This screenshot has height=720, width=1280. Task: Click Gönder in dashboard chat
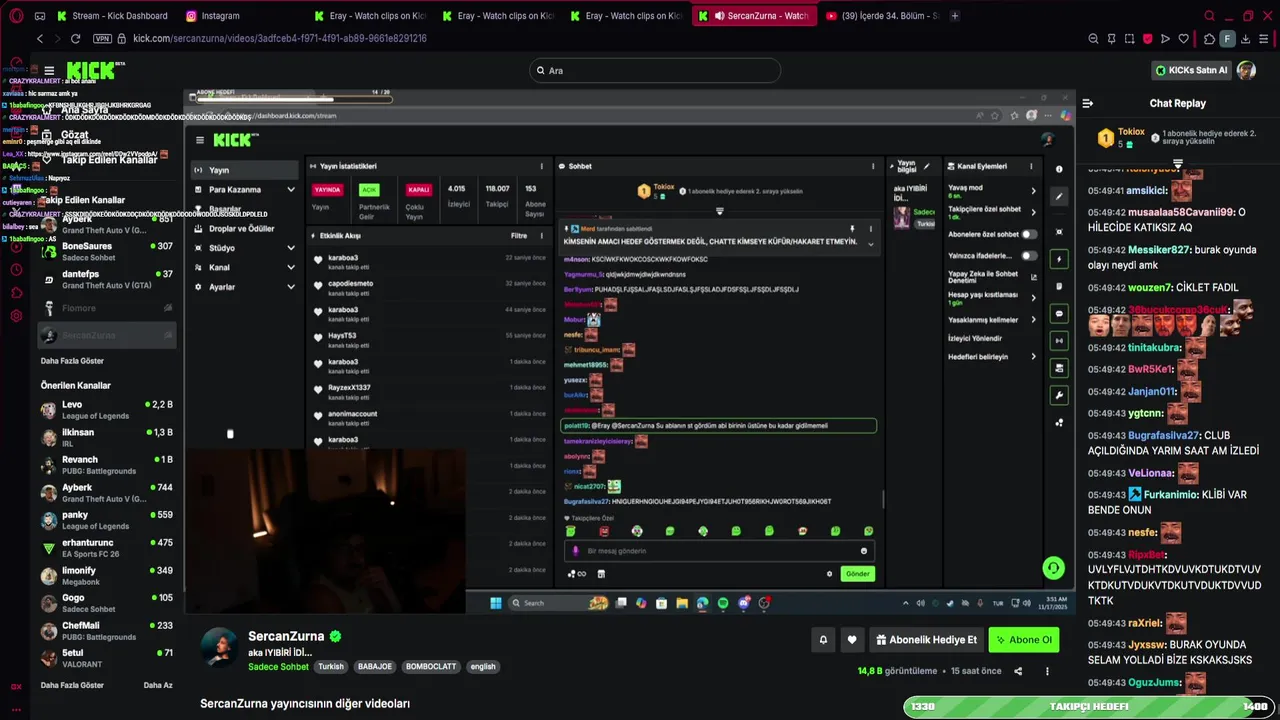pos(858,574)
